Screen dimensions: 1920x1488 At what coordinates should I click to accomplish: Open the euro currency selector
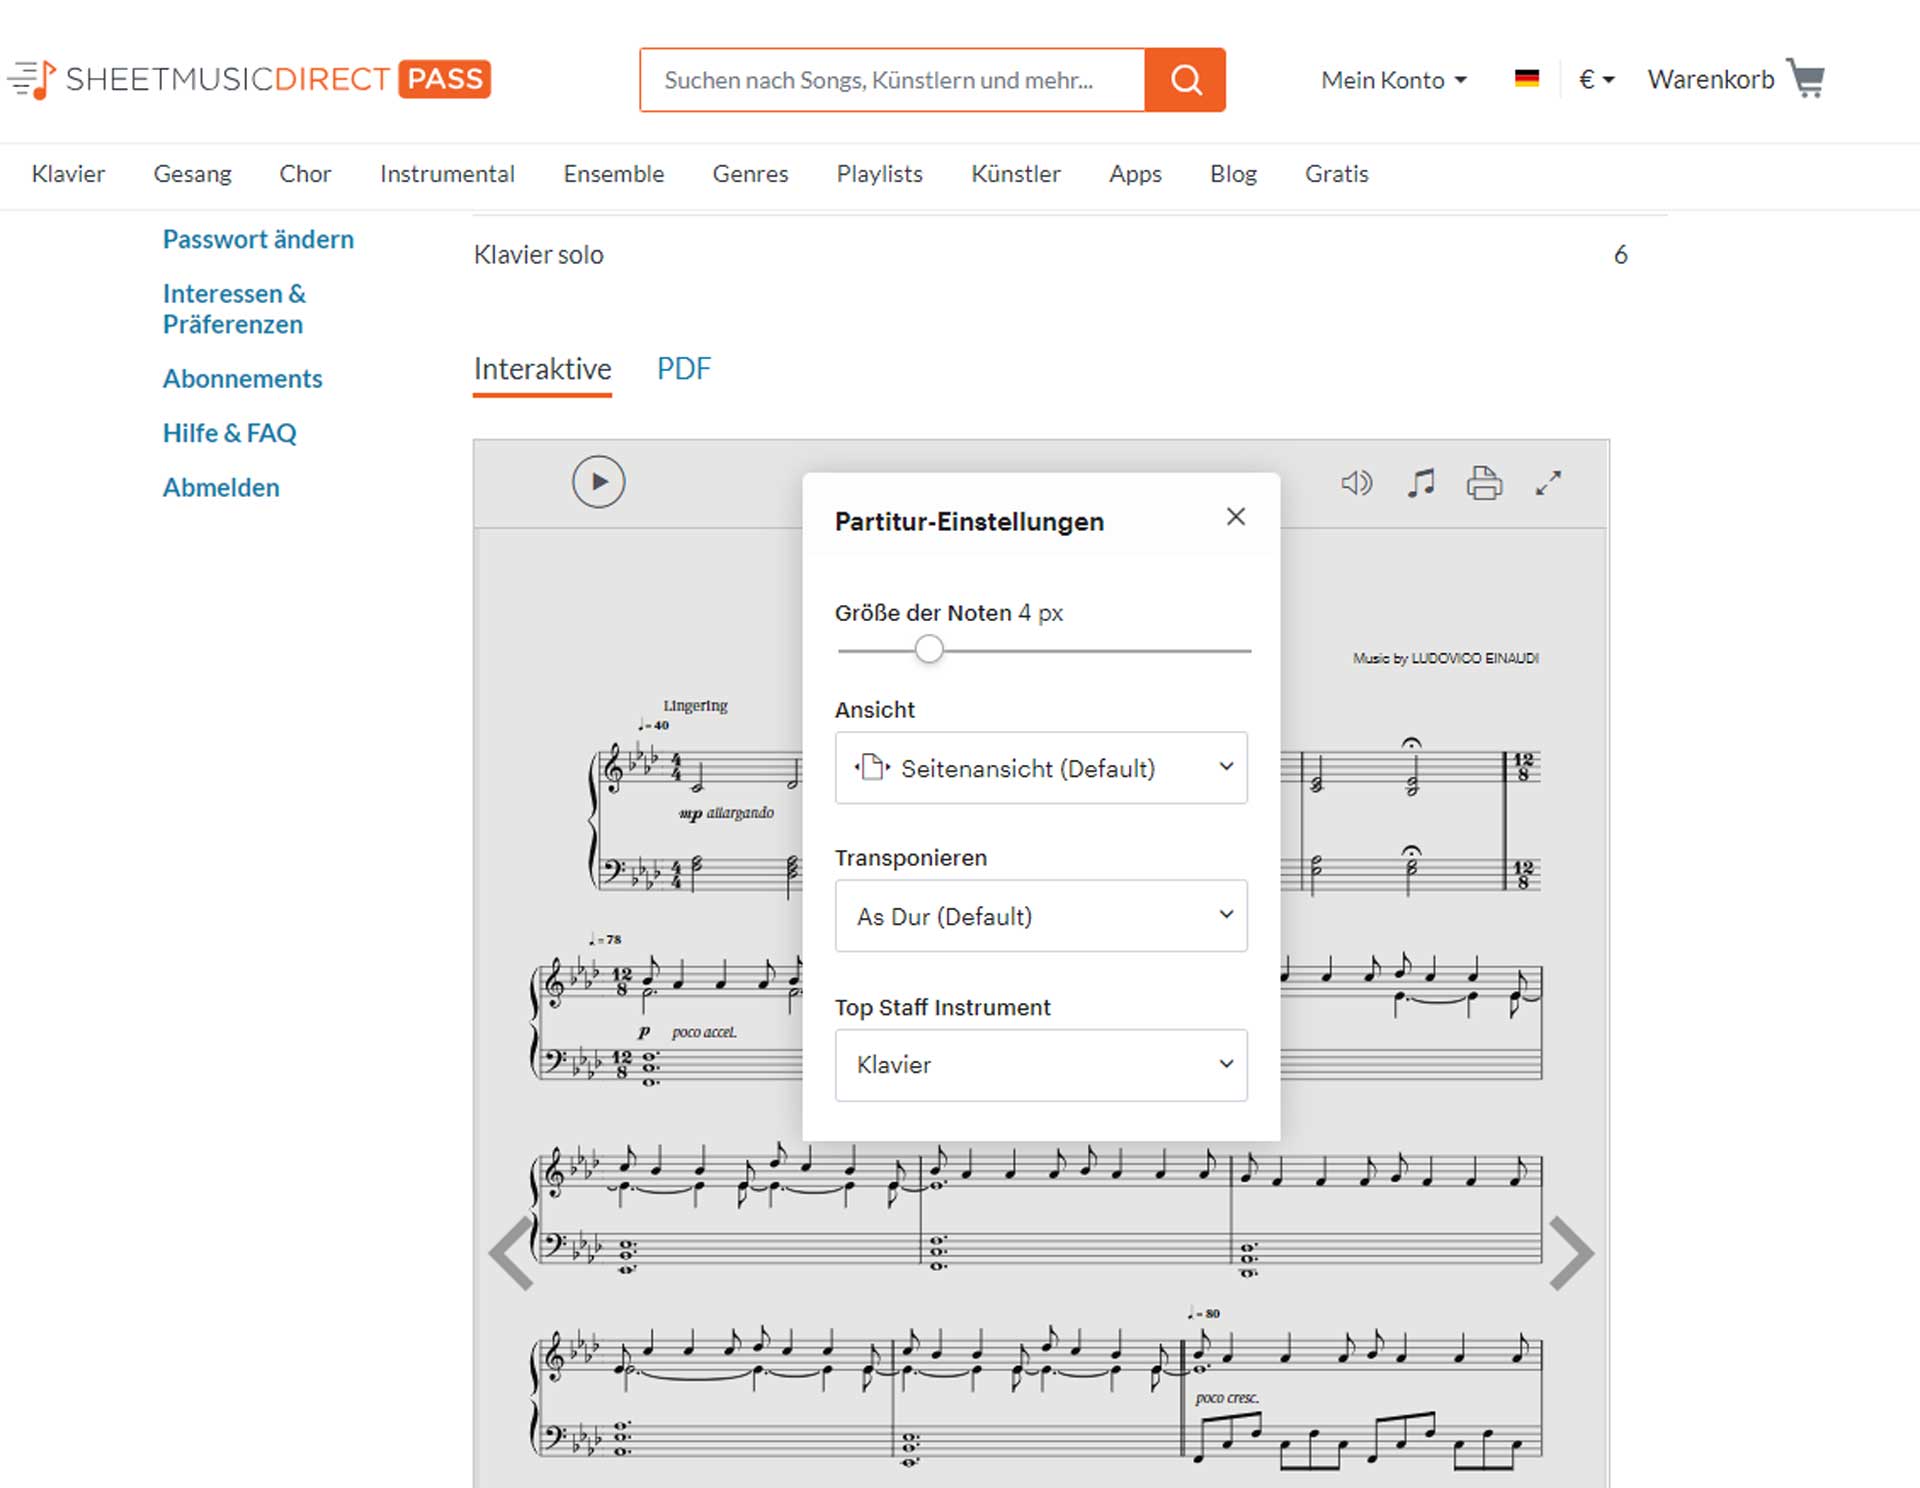click(x=1596, y=80)
